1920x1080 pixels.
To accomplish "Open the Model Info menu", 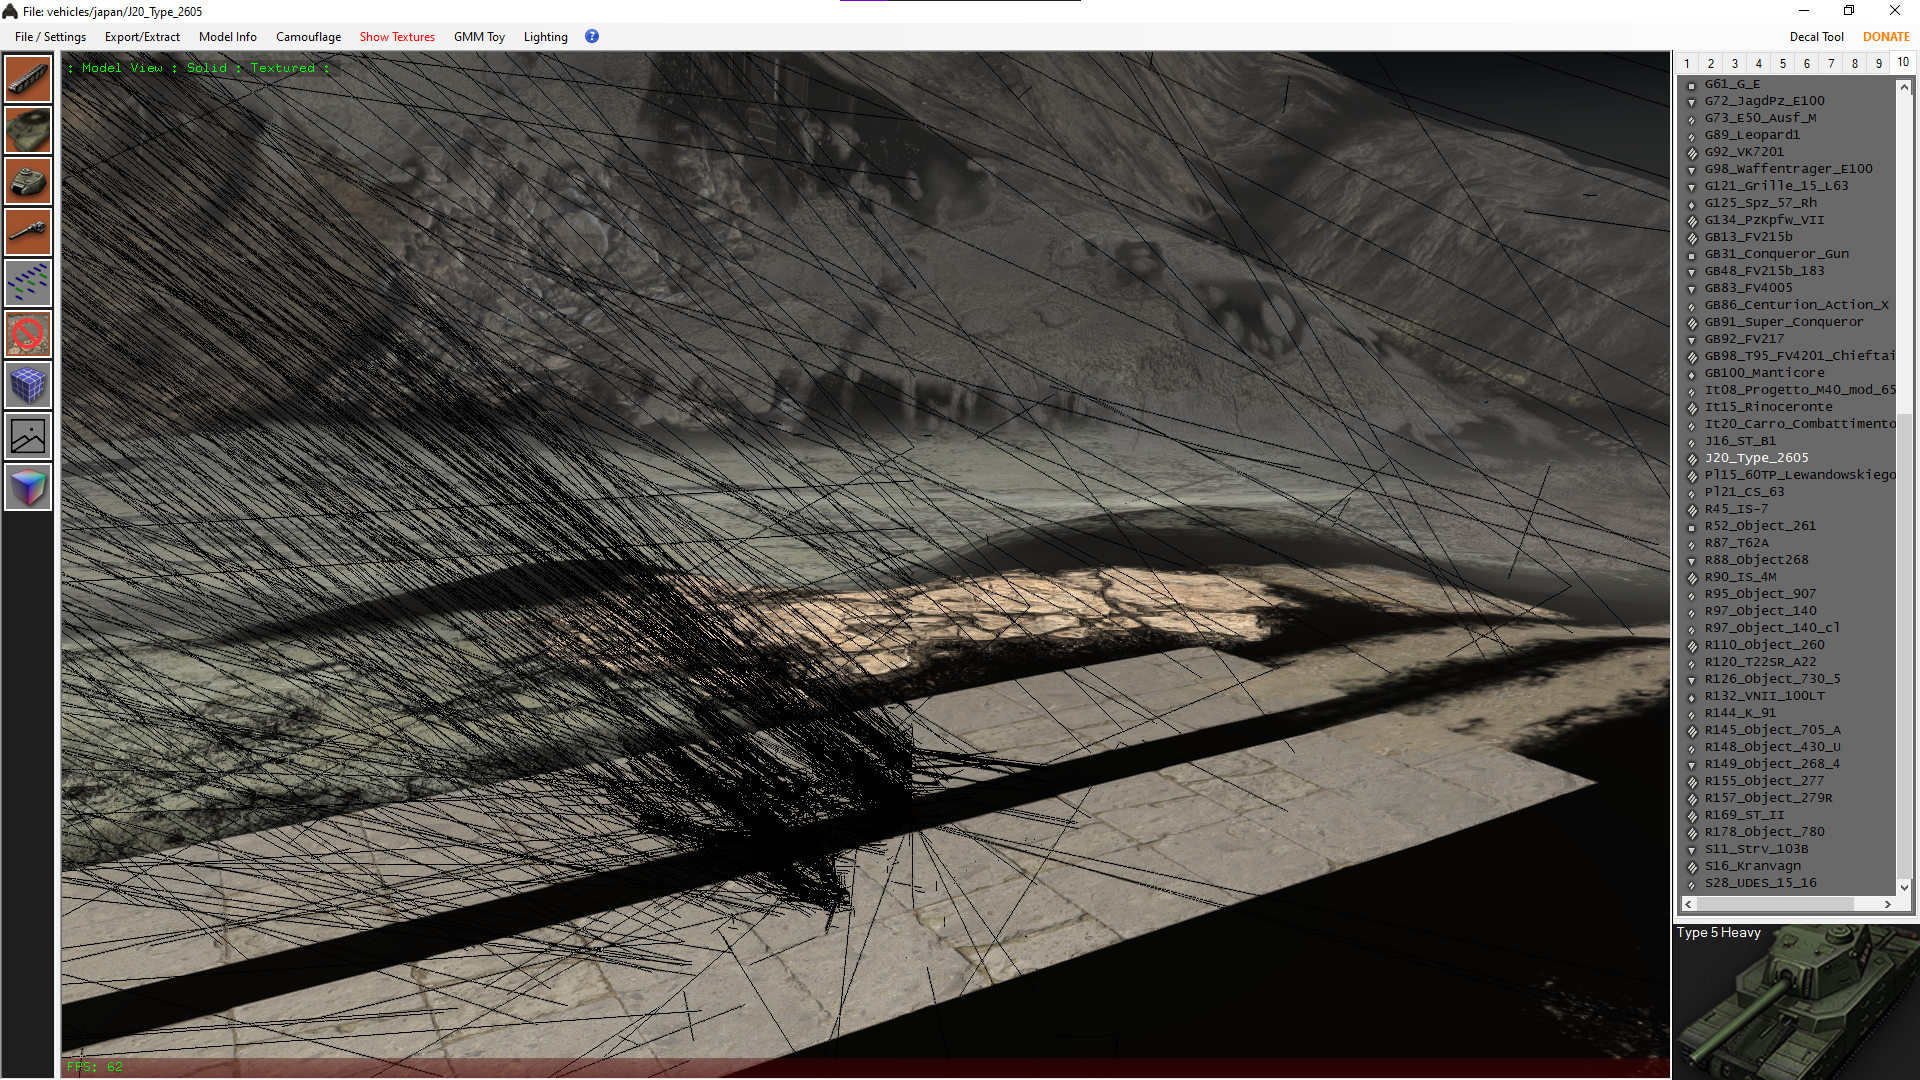I will coord(227,37).
